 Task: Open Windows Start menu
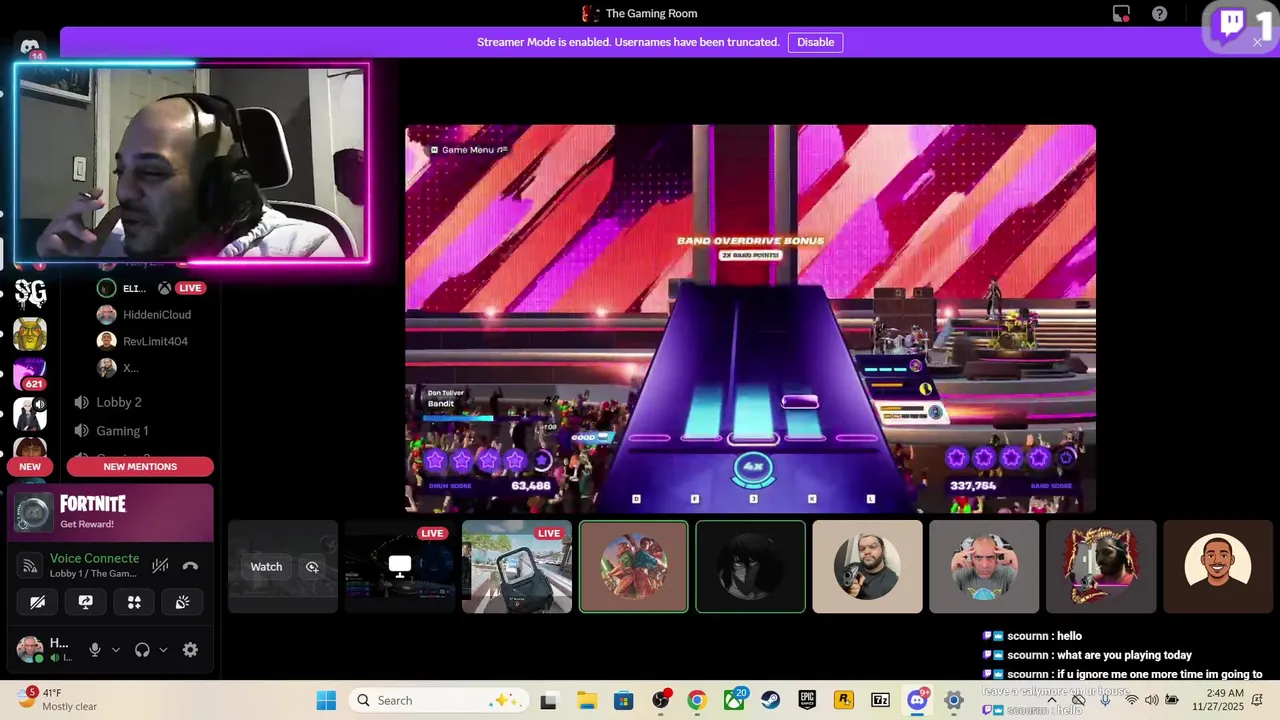(x=326, y=700)
